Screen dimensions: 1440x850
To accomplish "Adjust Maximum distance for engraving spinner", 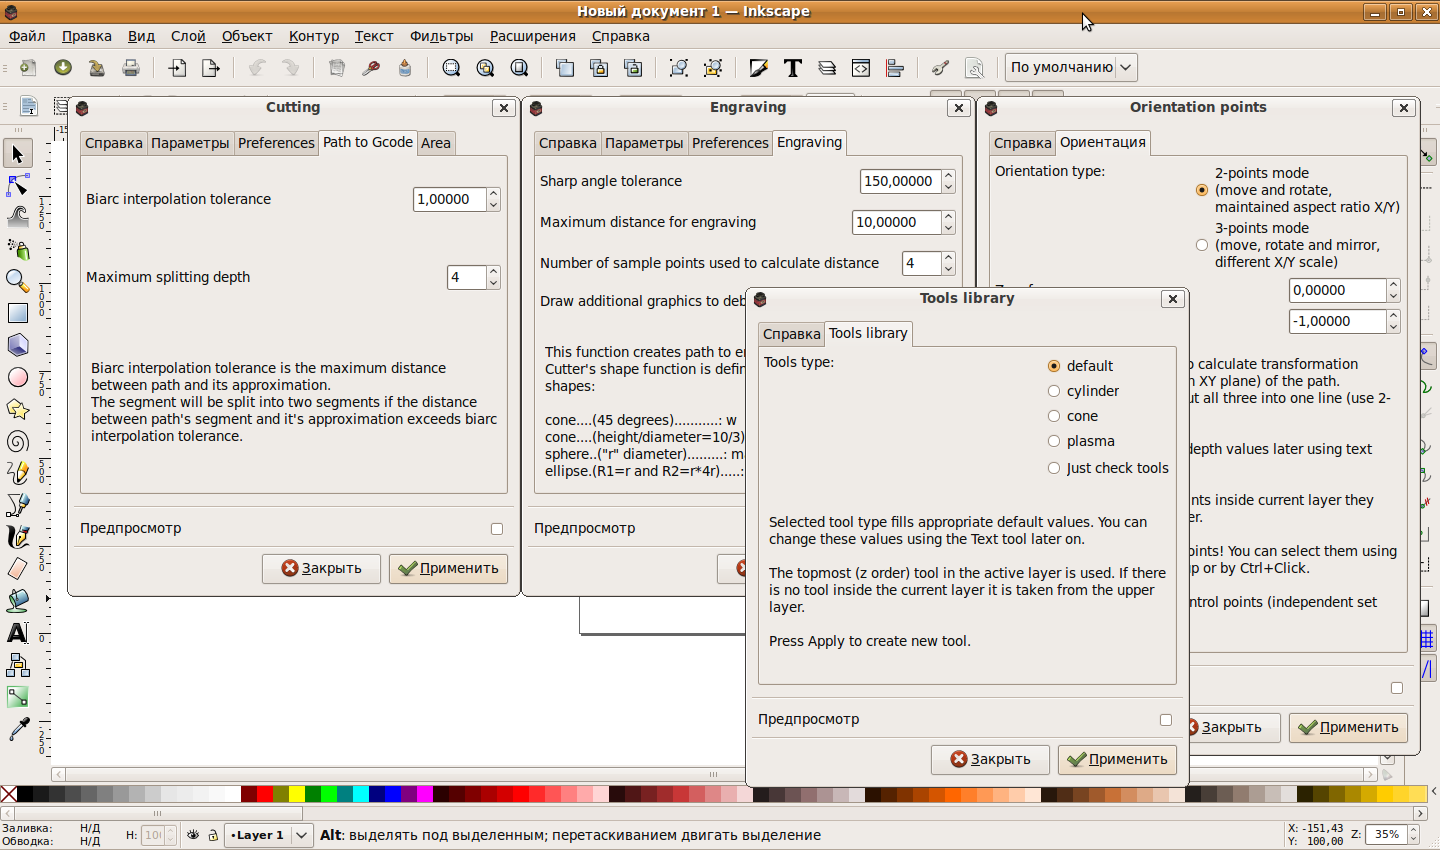I will (x=949, y=222).
